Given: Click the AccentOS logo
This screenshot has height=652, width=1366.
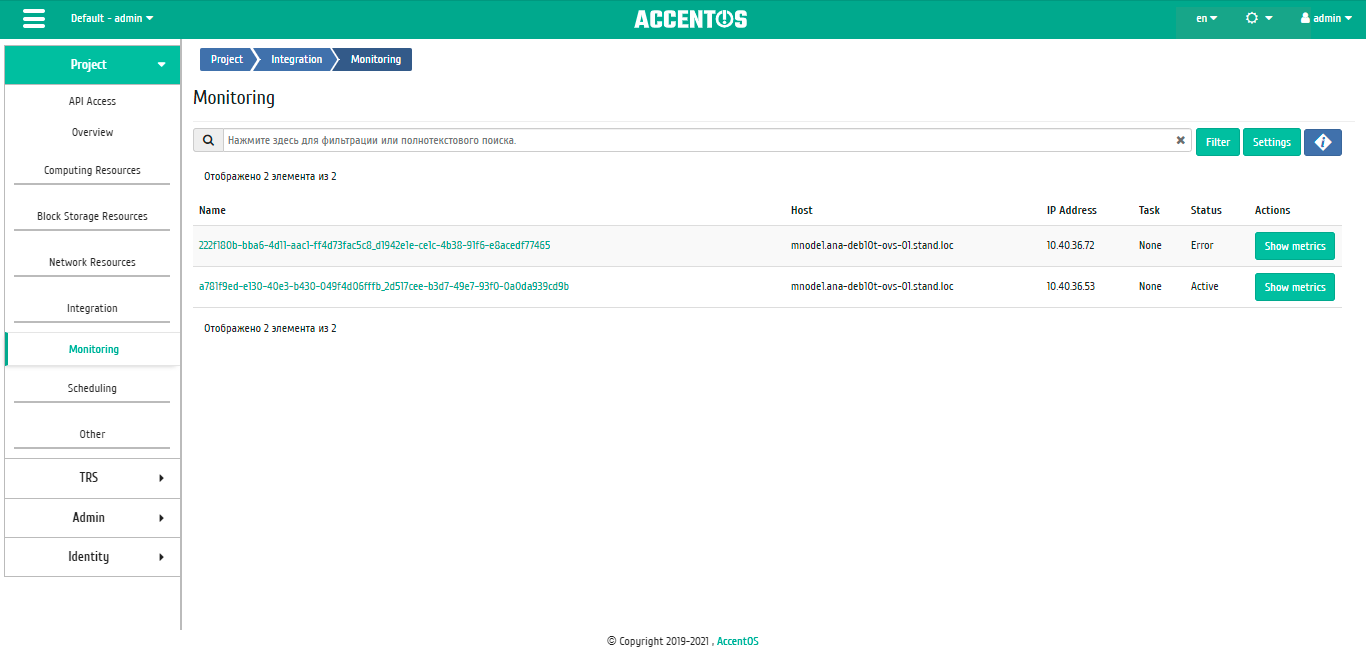Looking at the screenshot, I should tap(690, 19).
